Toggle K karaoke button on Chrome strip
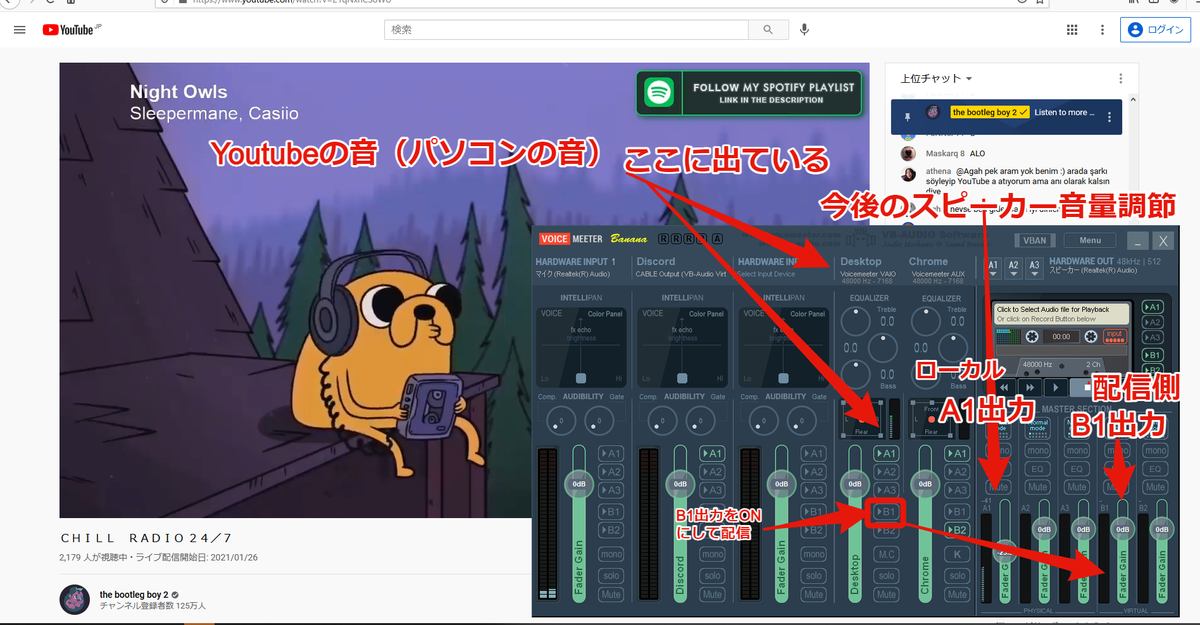 [957, 554]
